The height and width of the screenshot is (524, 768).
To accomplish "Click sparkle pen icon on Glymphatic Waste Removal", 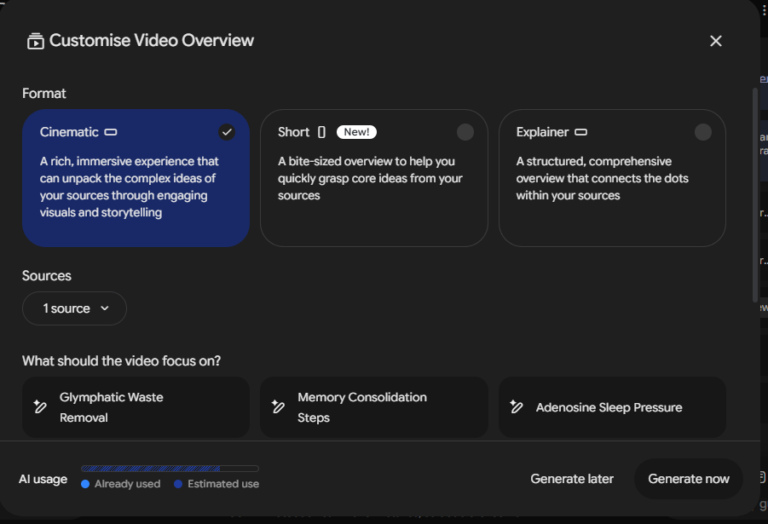I will tap(40, 406).
